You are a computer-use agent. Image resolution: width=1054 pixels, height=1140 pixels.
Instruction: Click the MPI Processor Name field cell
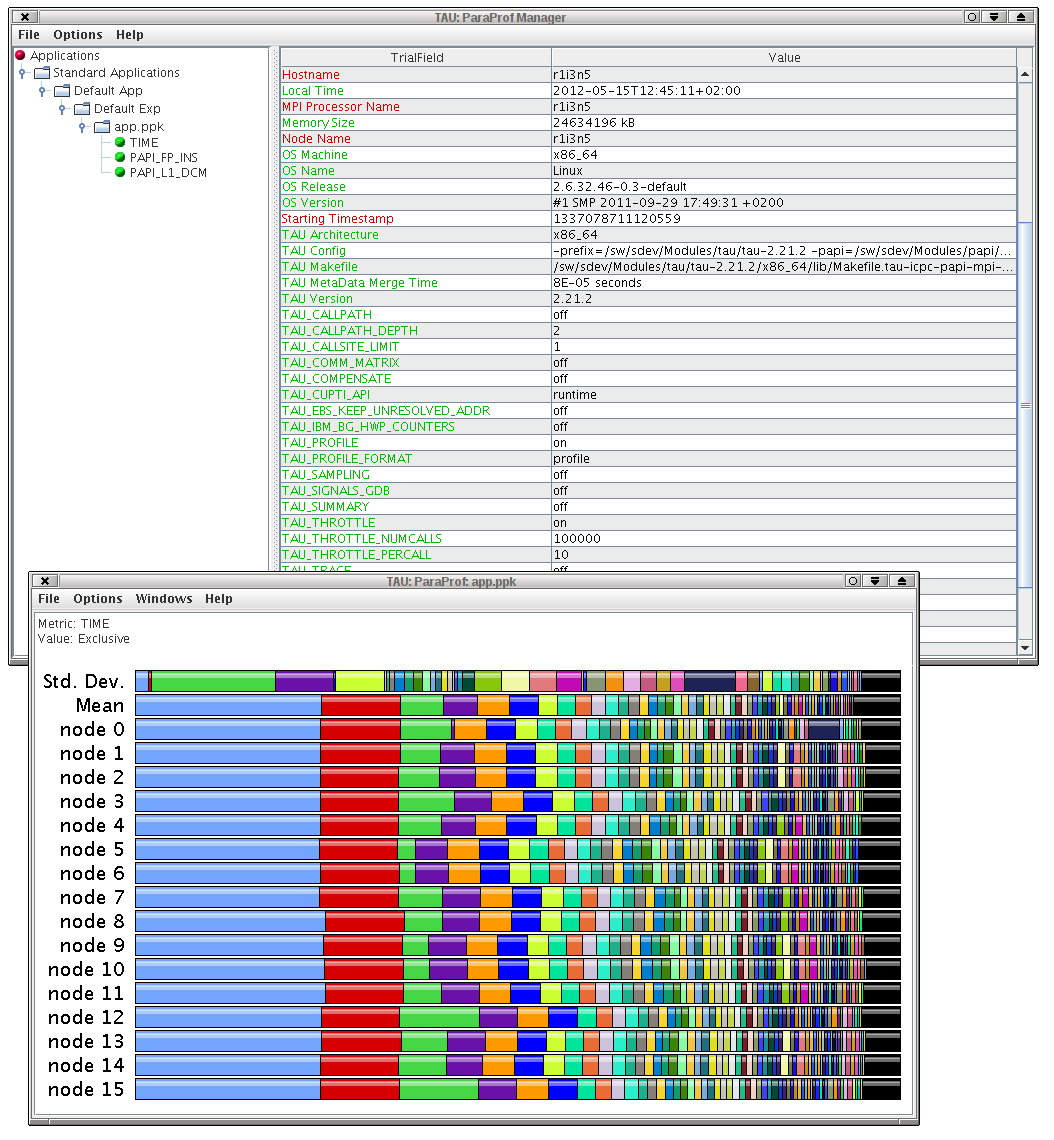pos(416,106)
